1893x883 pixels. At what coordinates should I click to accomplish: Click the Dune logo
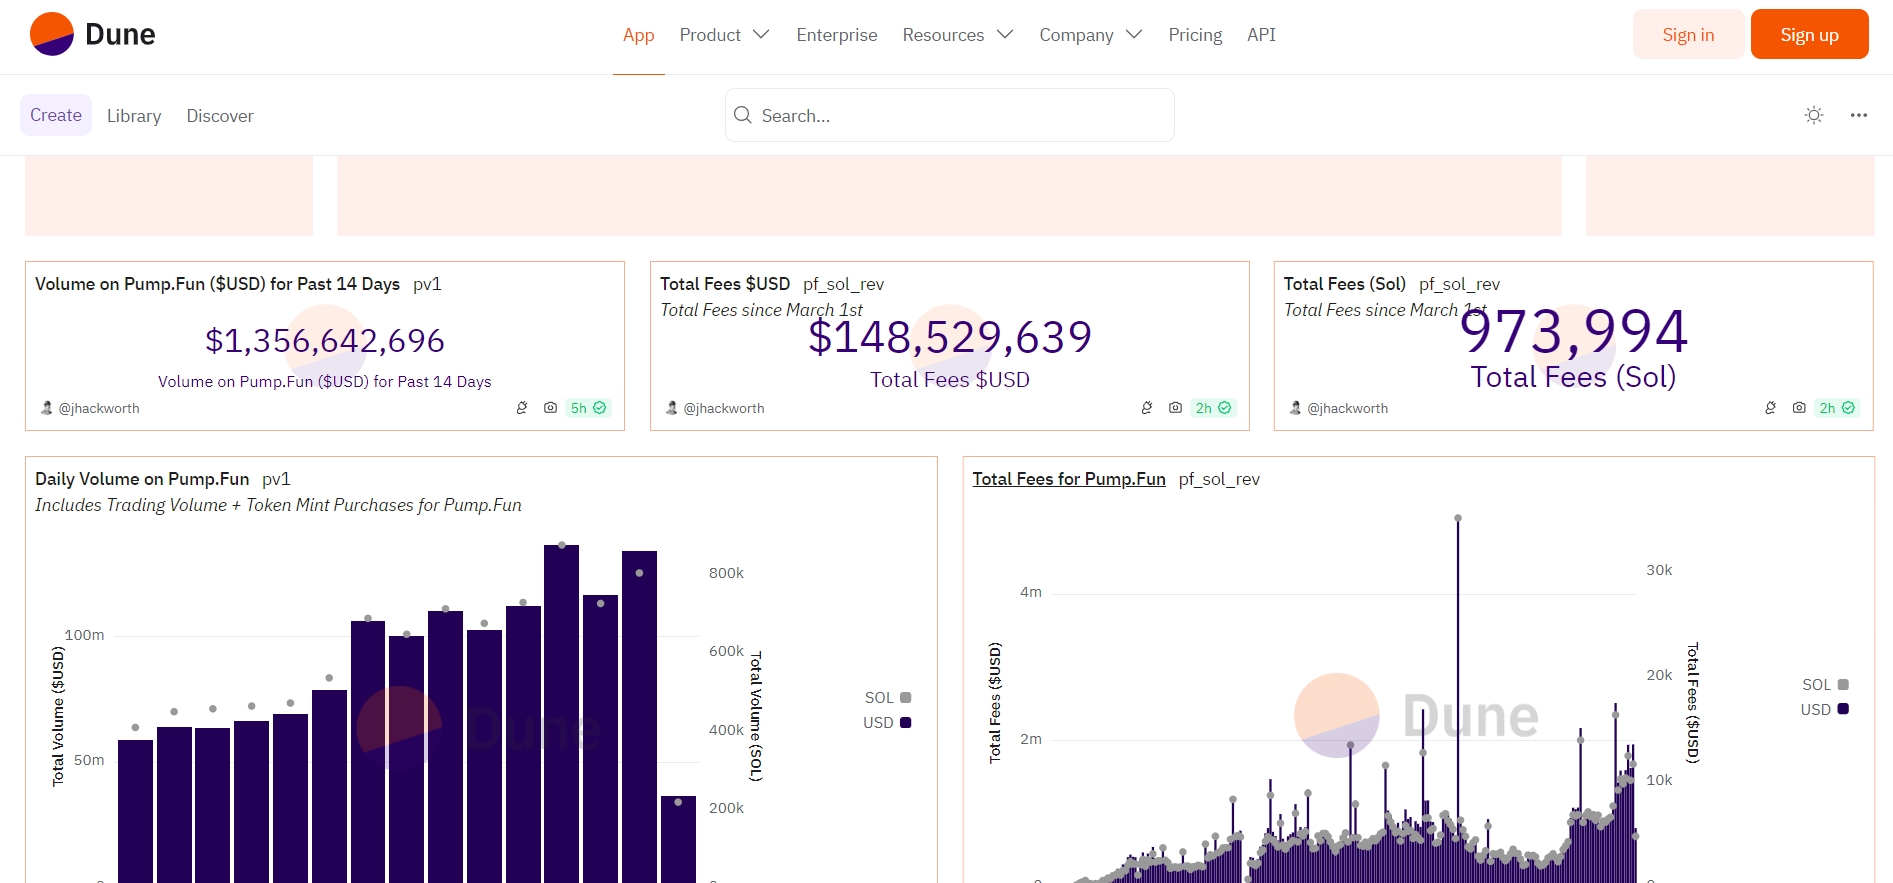[x=92, y=34]
